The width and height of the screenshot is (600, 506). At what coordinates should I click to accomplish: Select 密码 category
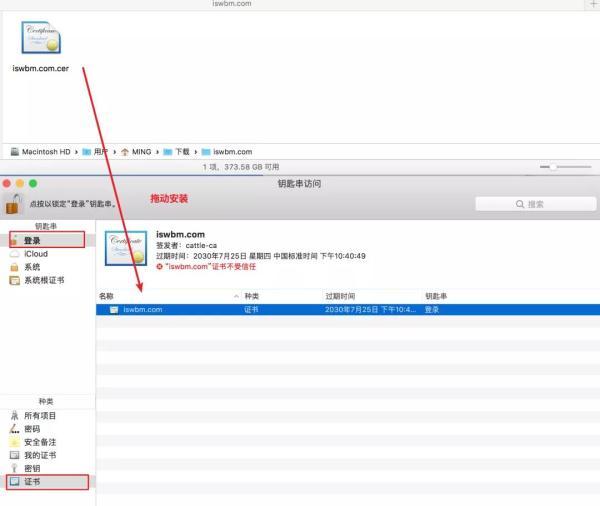[47, 429]
